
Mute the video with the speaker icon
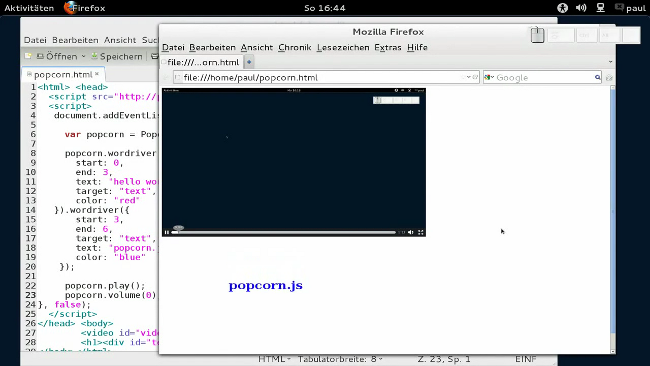410,232
